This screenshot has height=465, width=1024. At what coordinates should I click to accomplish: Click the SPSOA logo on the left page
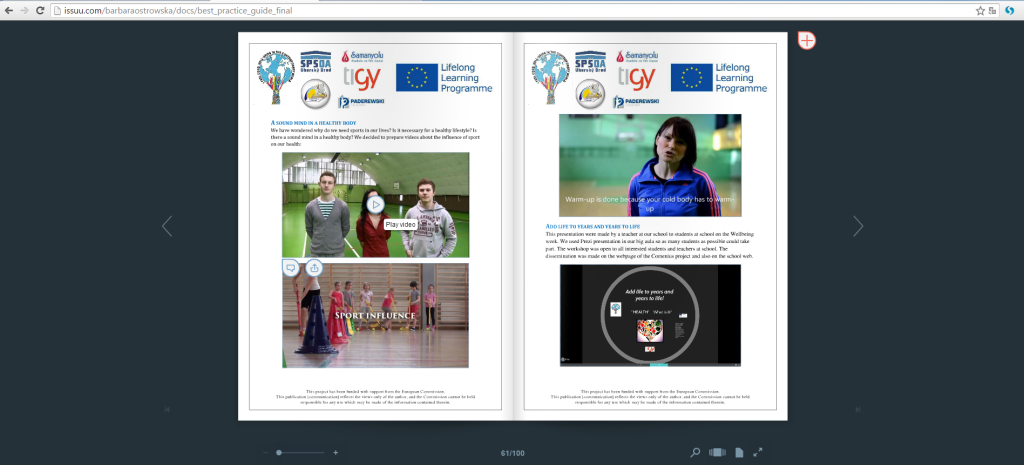315,61
